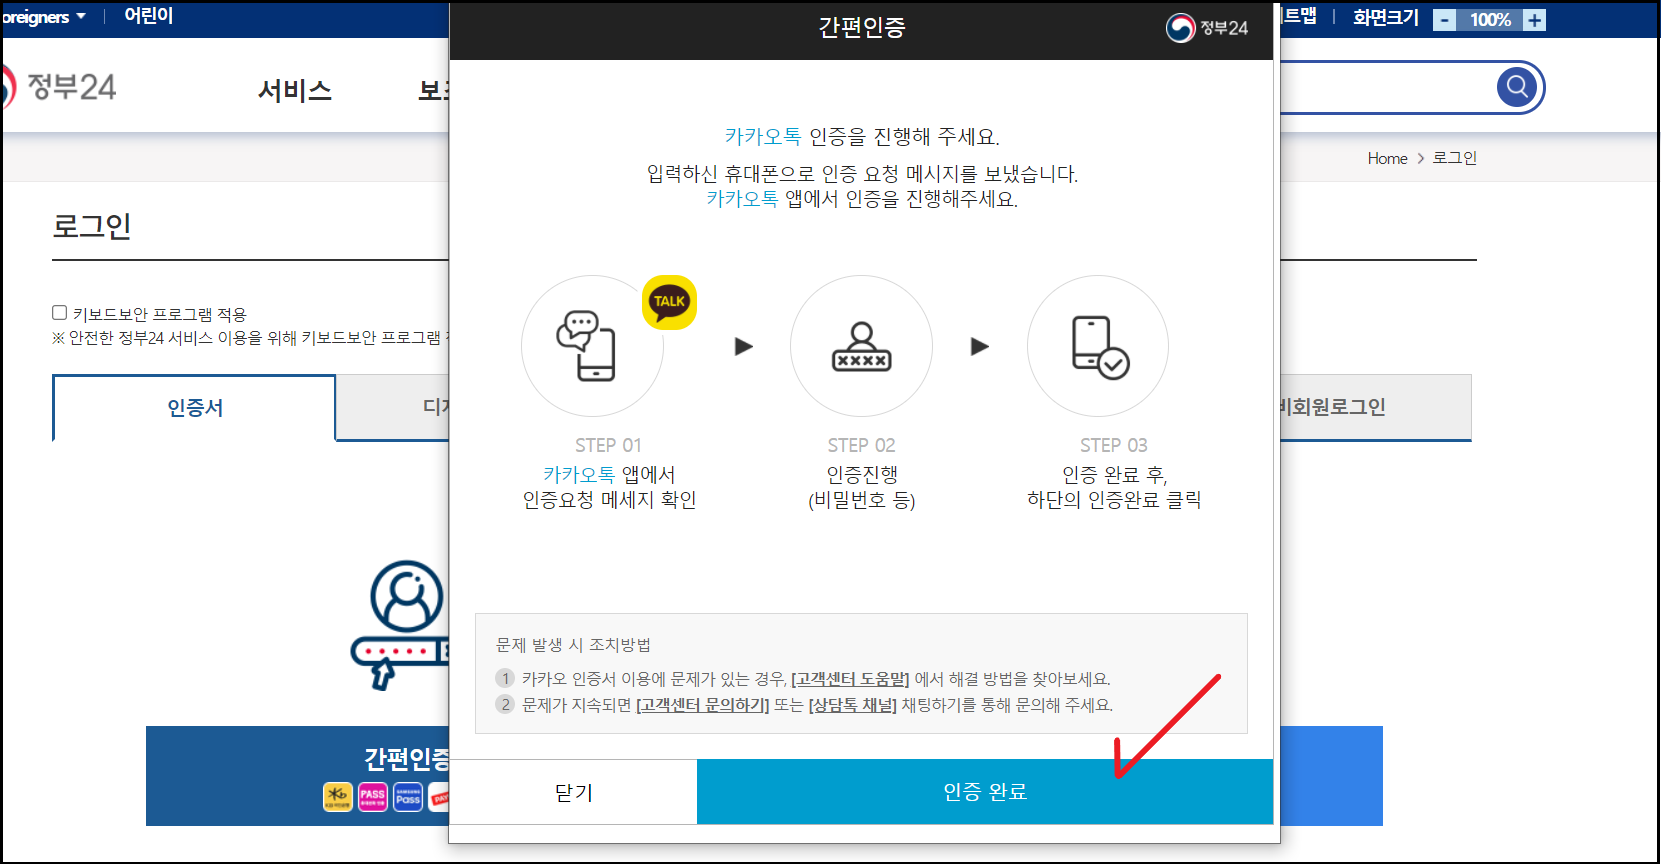The image size is (1661, 864).
Task: Click the 정부24 logo in dialog header
Action: 1207,28
